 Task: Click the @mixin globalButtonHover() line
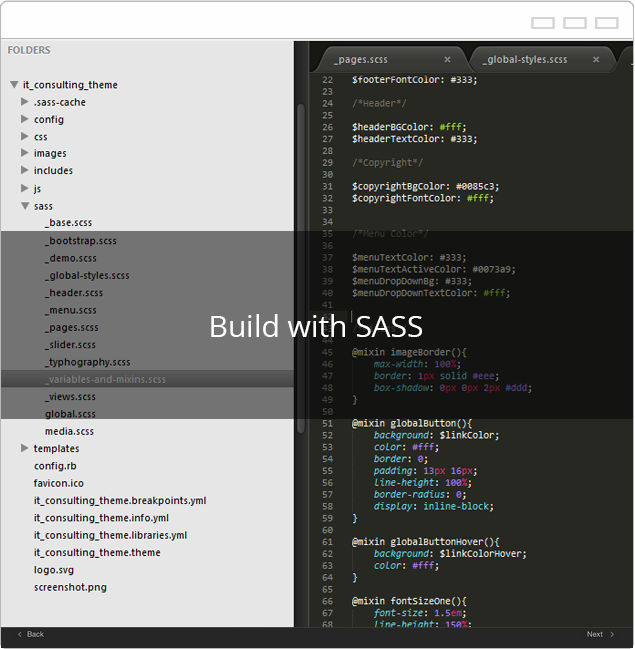pyautogui.click(x=426, y=542)
